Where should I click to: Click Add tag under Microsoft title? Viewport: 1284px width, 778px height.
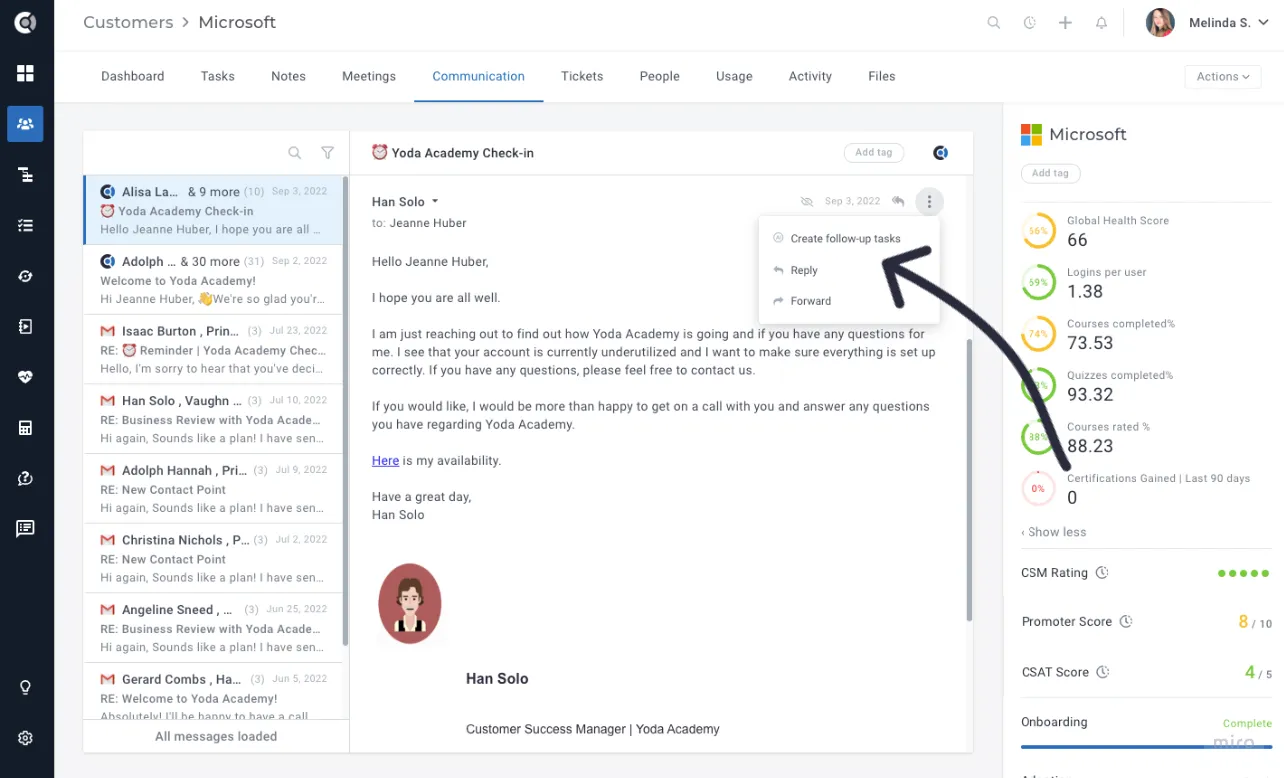1050,173
